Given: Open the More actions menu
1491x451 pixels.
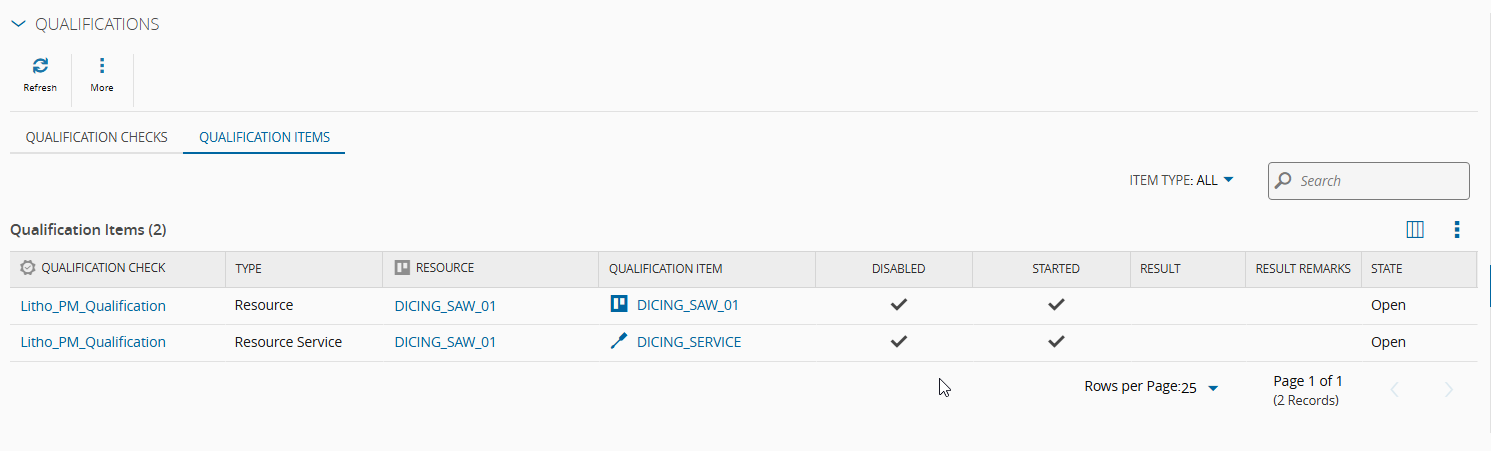Looking at the screenshot, I should [x=101, y=66].
